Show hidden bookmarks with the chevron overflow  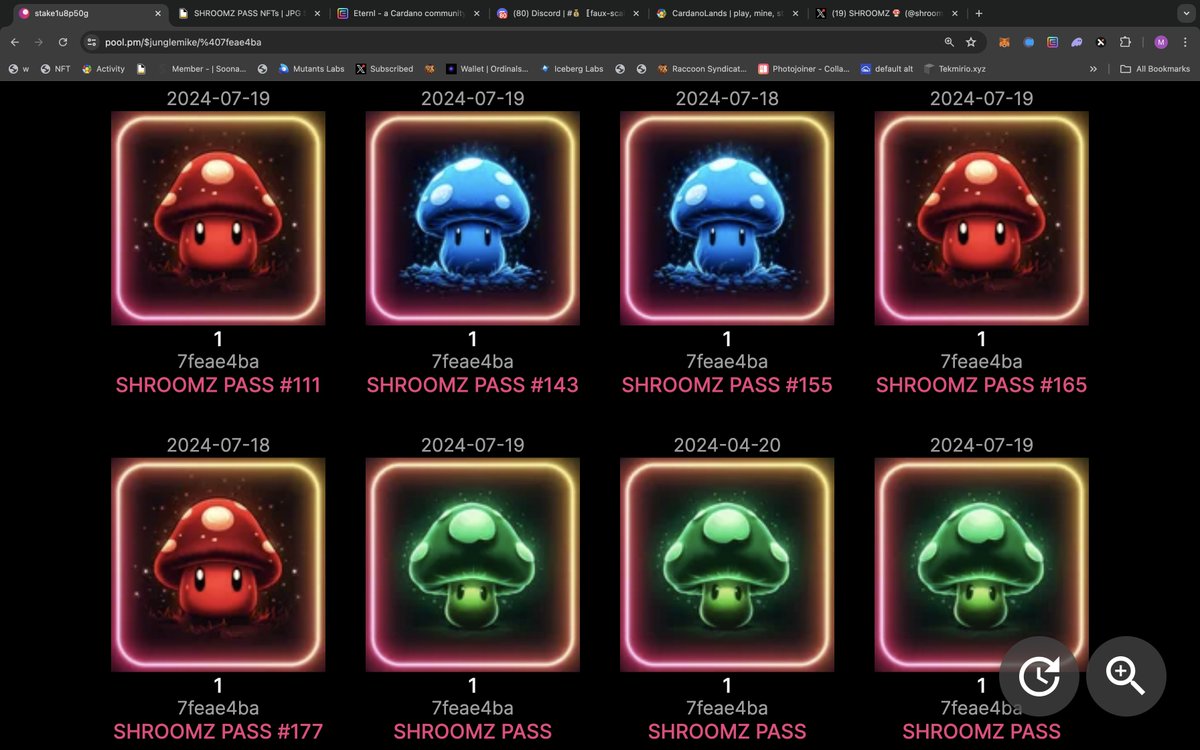1093,69
